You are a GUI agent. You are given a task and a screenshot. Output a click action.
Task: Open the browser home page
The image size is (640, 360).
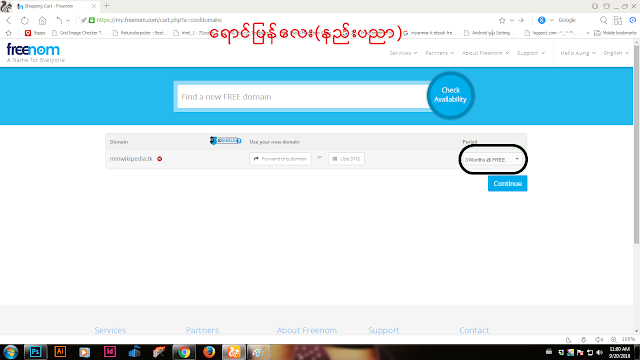pos(42,20)
